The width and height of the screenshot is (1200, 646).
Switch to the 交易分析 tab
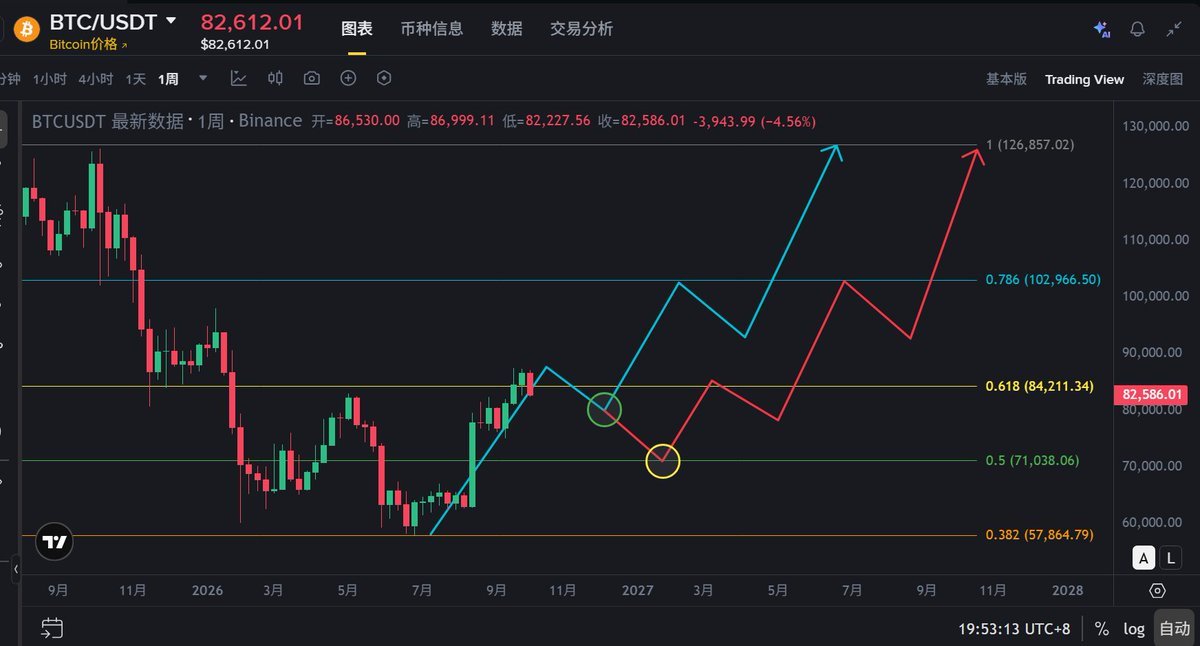coord(581,29)
